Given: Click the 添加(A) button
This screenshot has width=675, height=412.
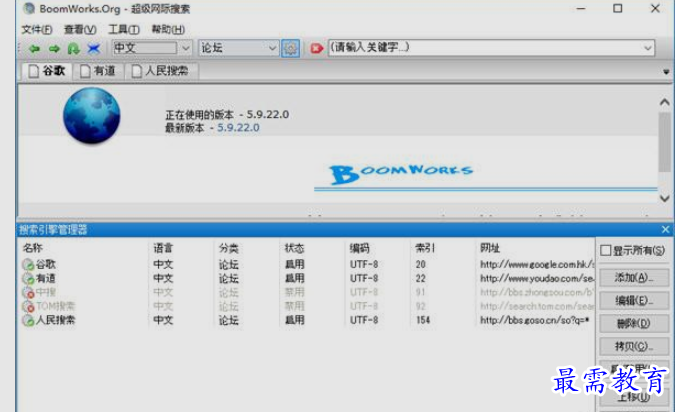Looking at the screenshot, I should tap(634, 278).
